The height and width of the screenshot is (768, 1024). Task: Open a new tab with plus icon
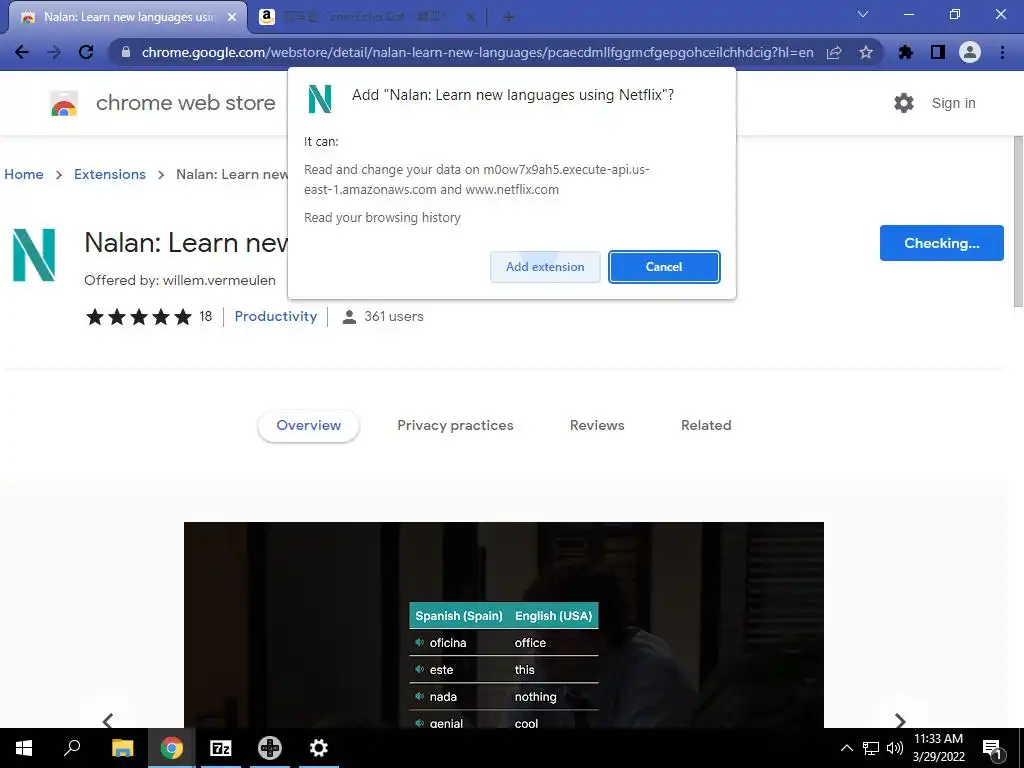click(x=509, y=17)
